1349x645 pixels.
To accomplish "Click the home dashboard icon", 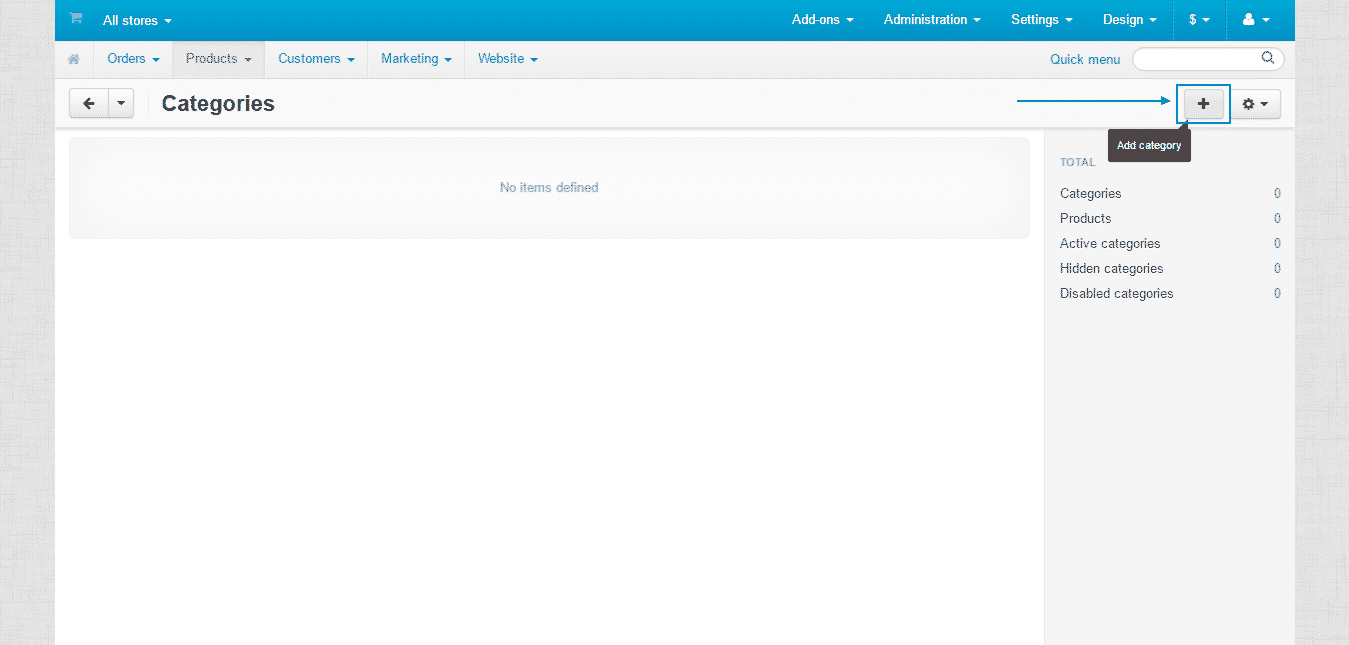I will click(x=73, y=59).
